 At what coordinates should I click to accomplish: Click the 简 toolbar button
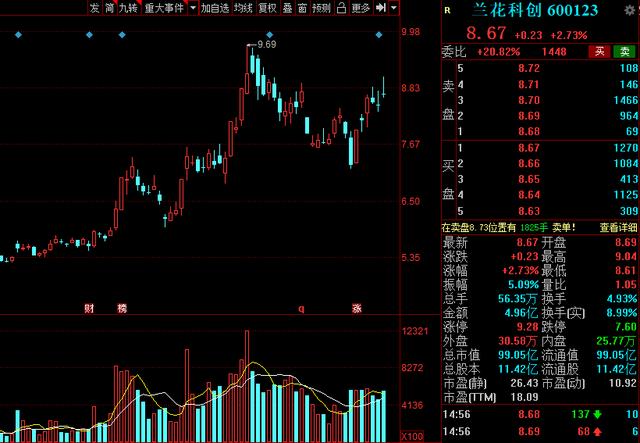click(109, 8)
